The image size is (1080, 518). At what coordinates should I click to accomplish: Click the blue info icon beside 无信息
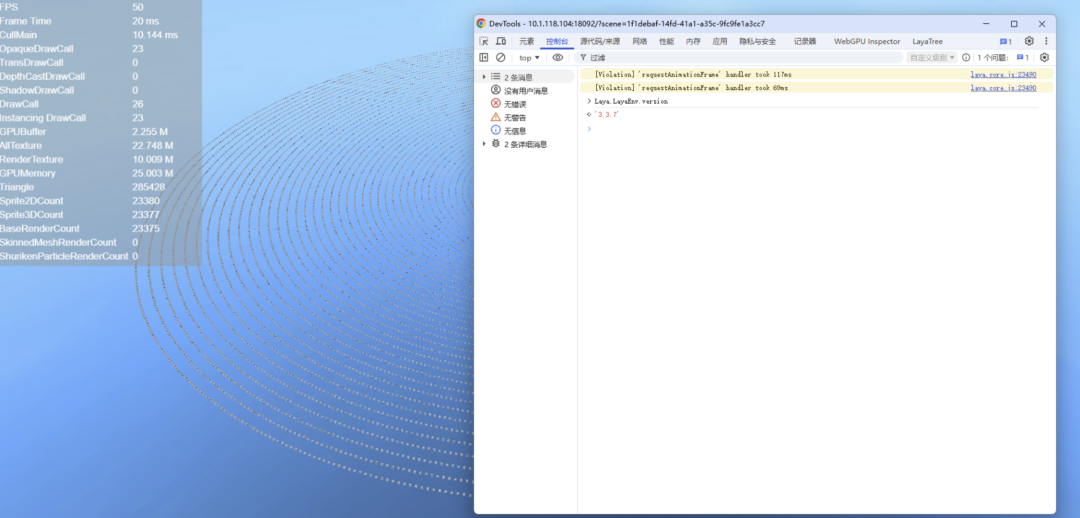click(x=495, y=130)
